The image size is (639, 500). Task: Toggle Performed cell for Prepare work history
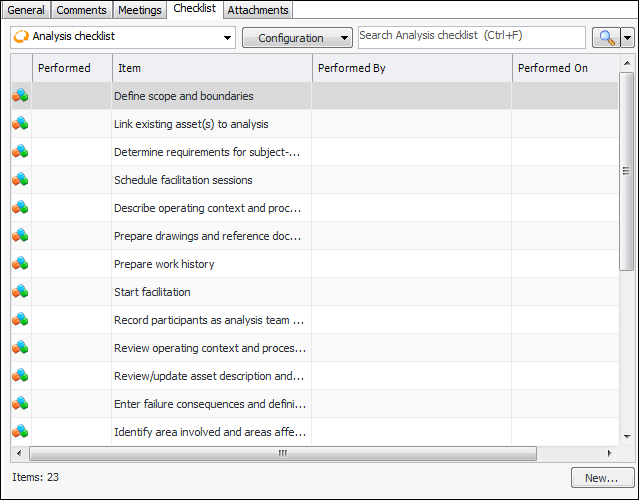[x=72, y=264]
